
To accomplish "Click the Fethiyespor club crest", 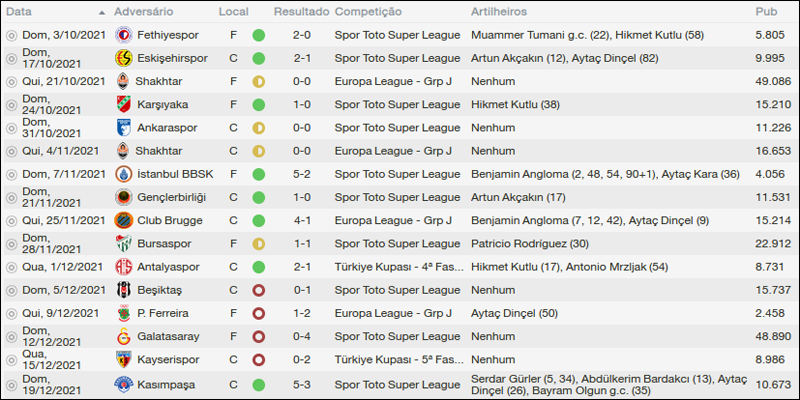I will 123,34.
